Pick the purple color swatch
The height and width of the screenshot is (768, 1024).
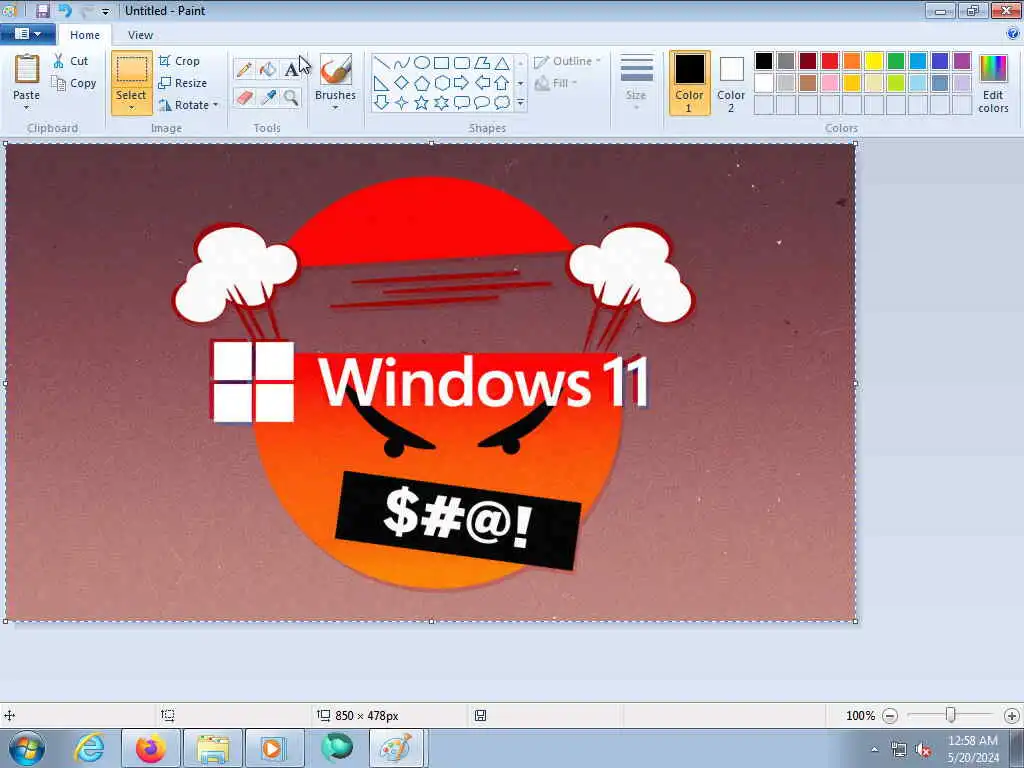962,61
